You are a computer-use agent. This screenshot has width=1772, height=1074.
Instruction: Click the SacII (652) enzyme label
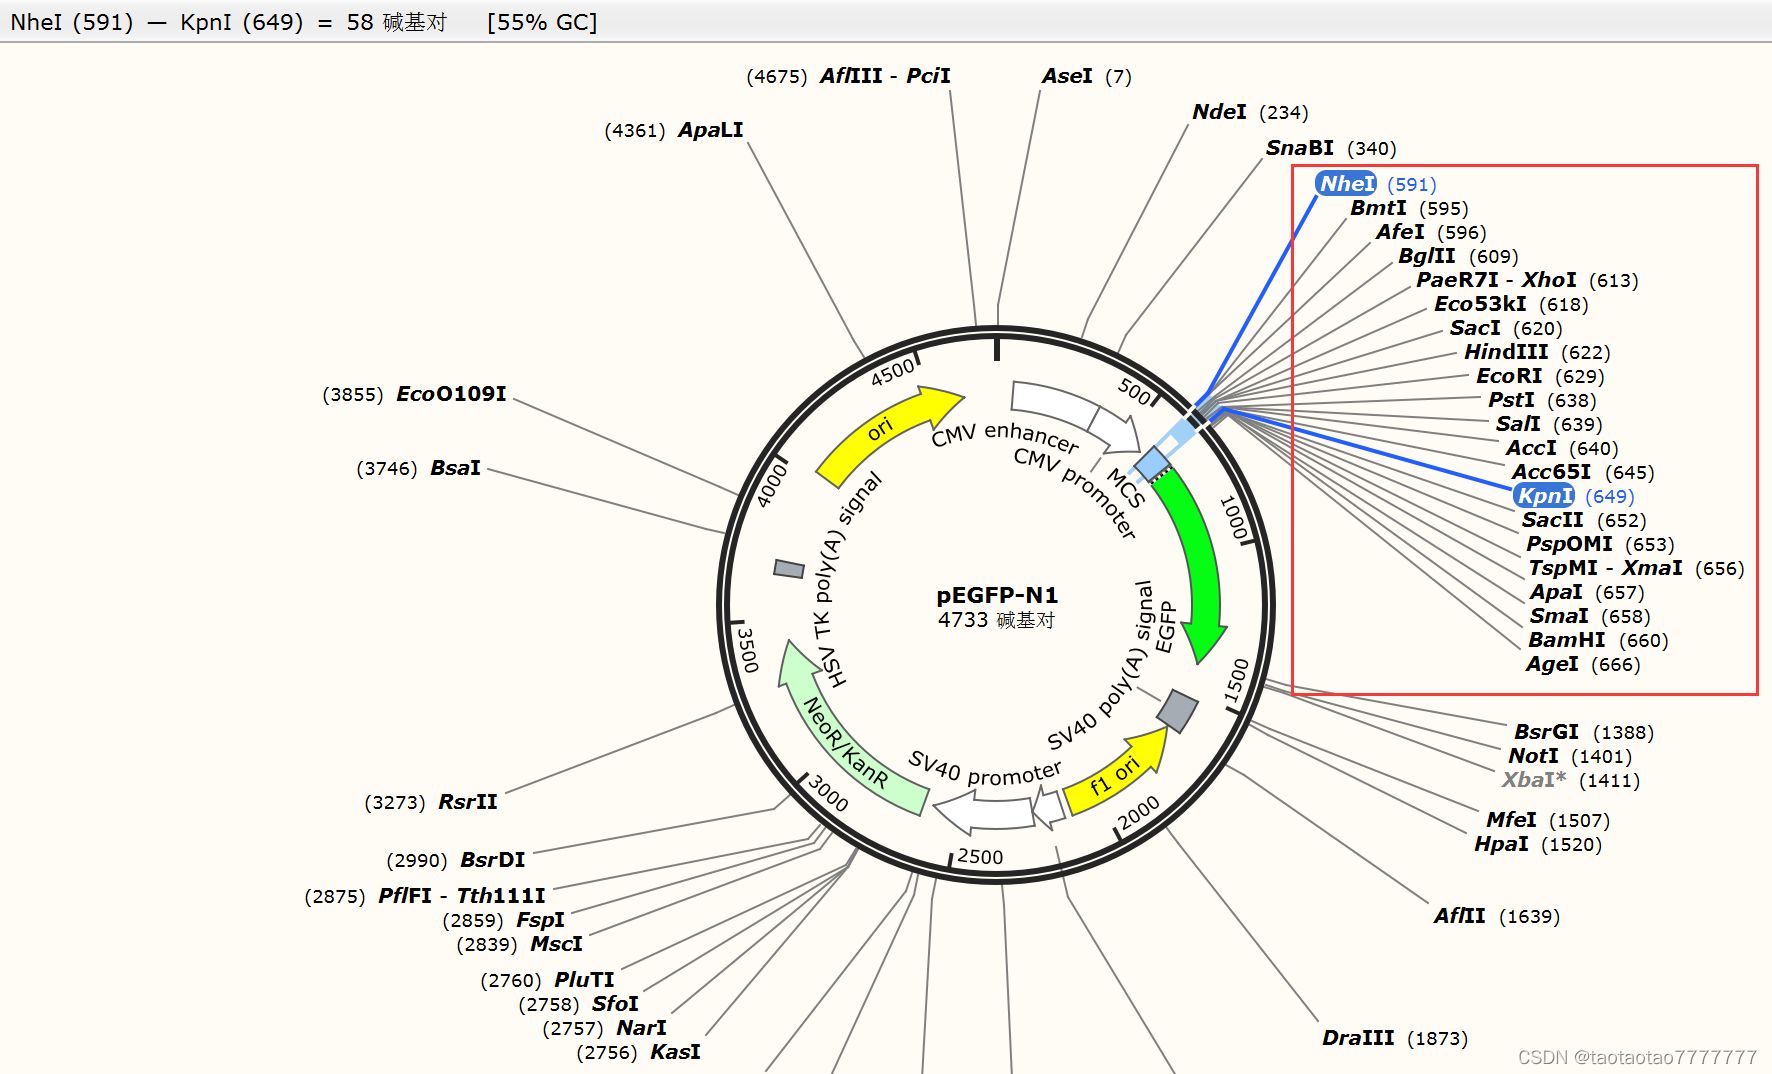pos(1584,520)
